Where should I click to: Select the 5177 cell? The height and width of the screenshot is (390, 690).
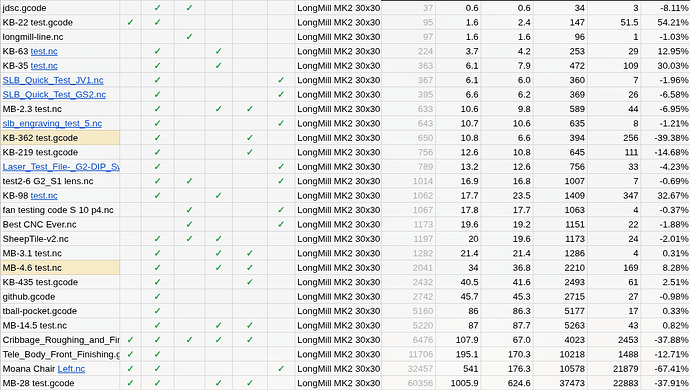tap(560, 311)
